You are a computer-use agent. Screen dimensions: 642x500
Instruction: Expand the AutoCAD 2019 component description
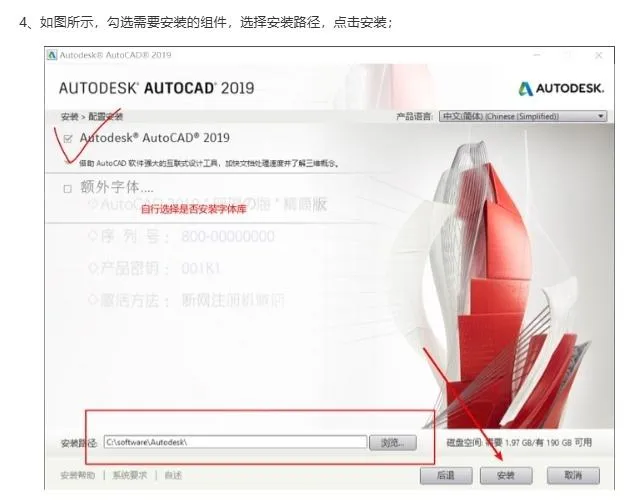pyautogui.click(x=68, y=163)
